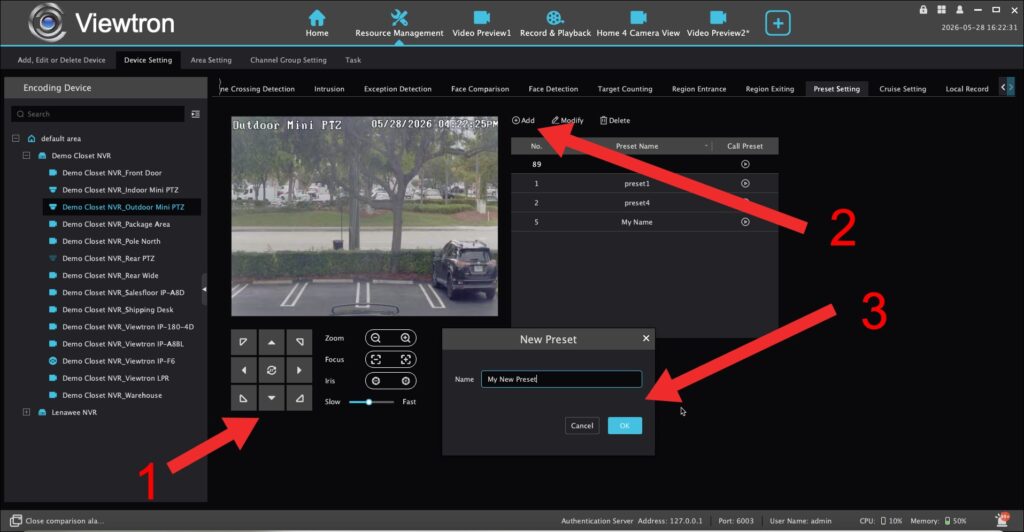Collapse the default area tree node
1024x532 pixels.
click(x=16, y=138)
